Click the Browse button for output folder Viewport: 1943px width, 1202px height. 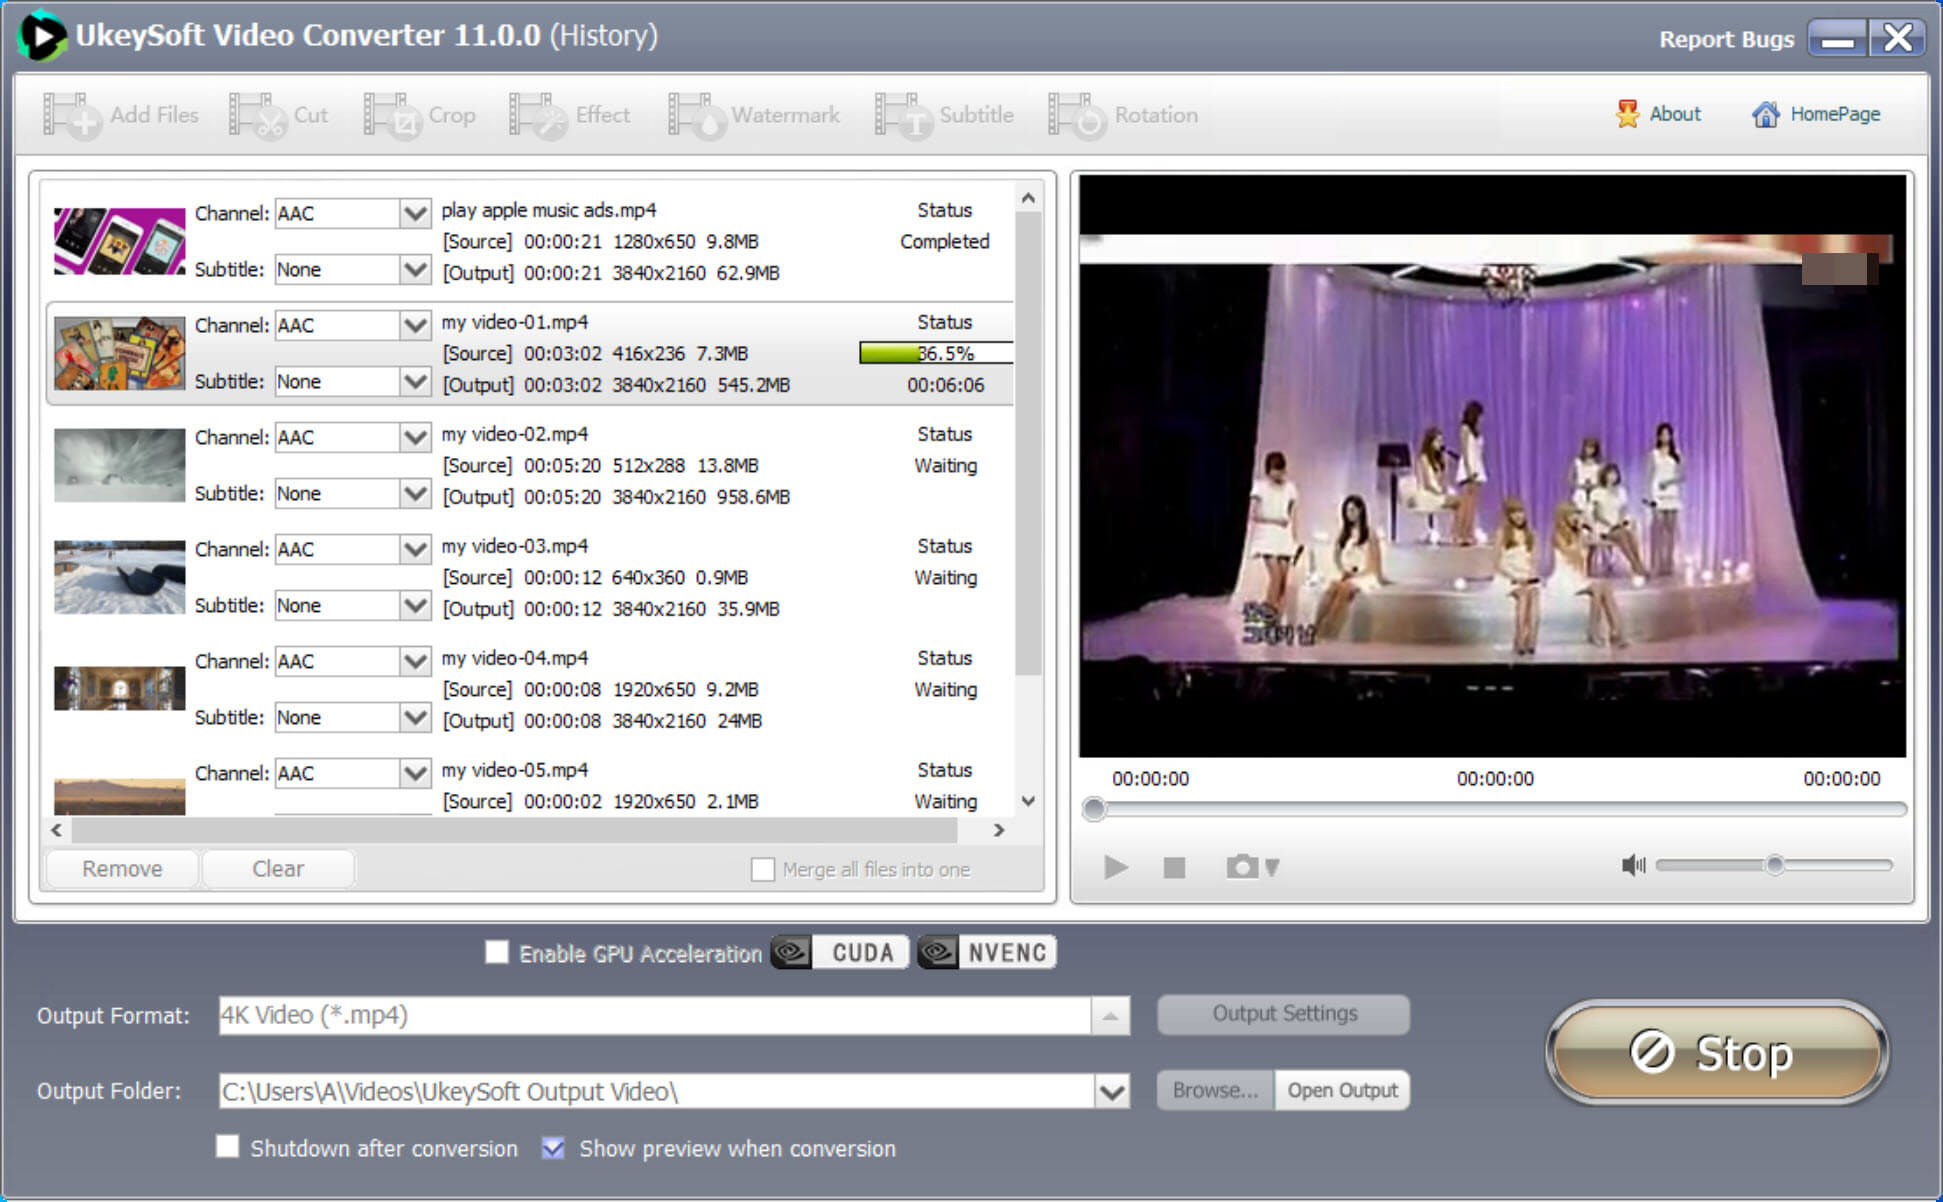coord(1205,1094)
